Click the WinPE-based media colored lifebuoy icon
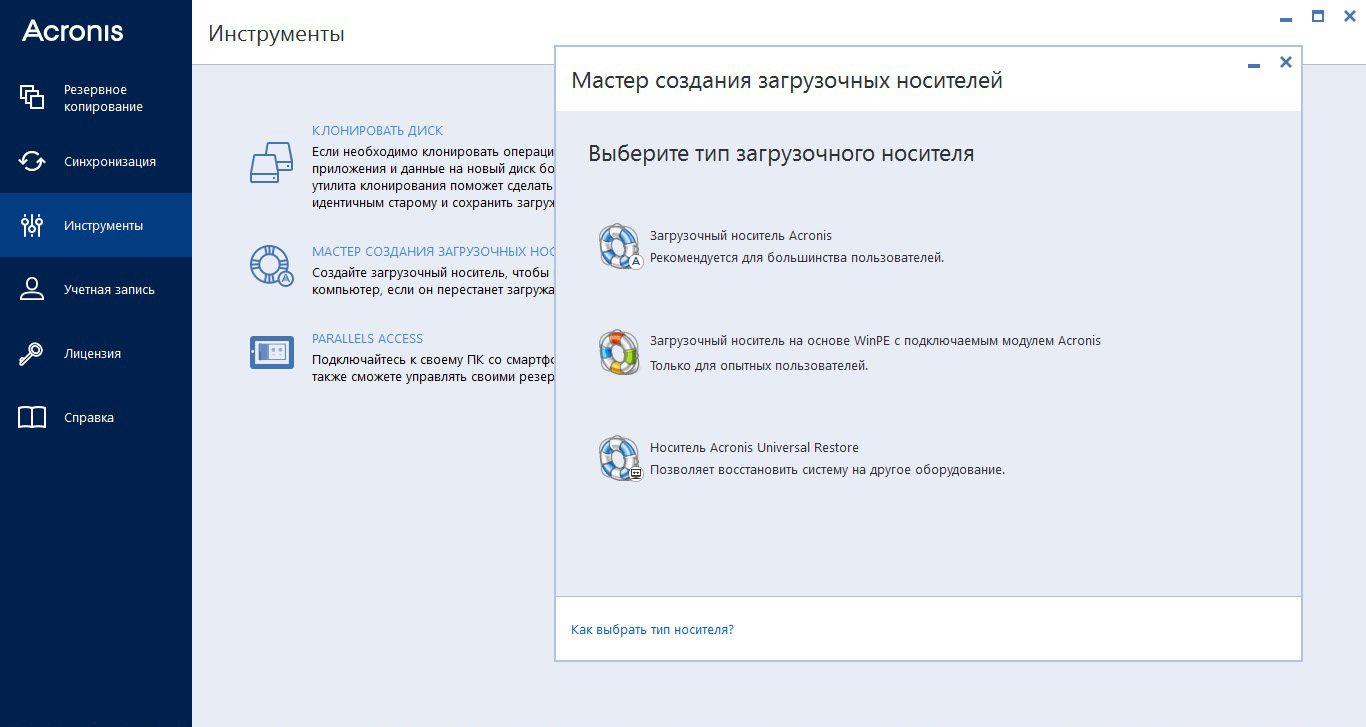Screen dimensions: 1366x727 point(619,352)
